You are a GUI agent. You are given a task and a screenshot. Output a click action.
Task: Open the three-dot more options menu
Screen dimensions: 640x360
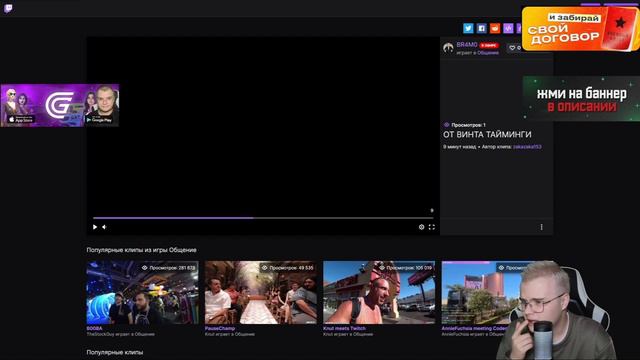pyautogui.click(x=542, y=227)
